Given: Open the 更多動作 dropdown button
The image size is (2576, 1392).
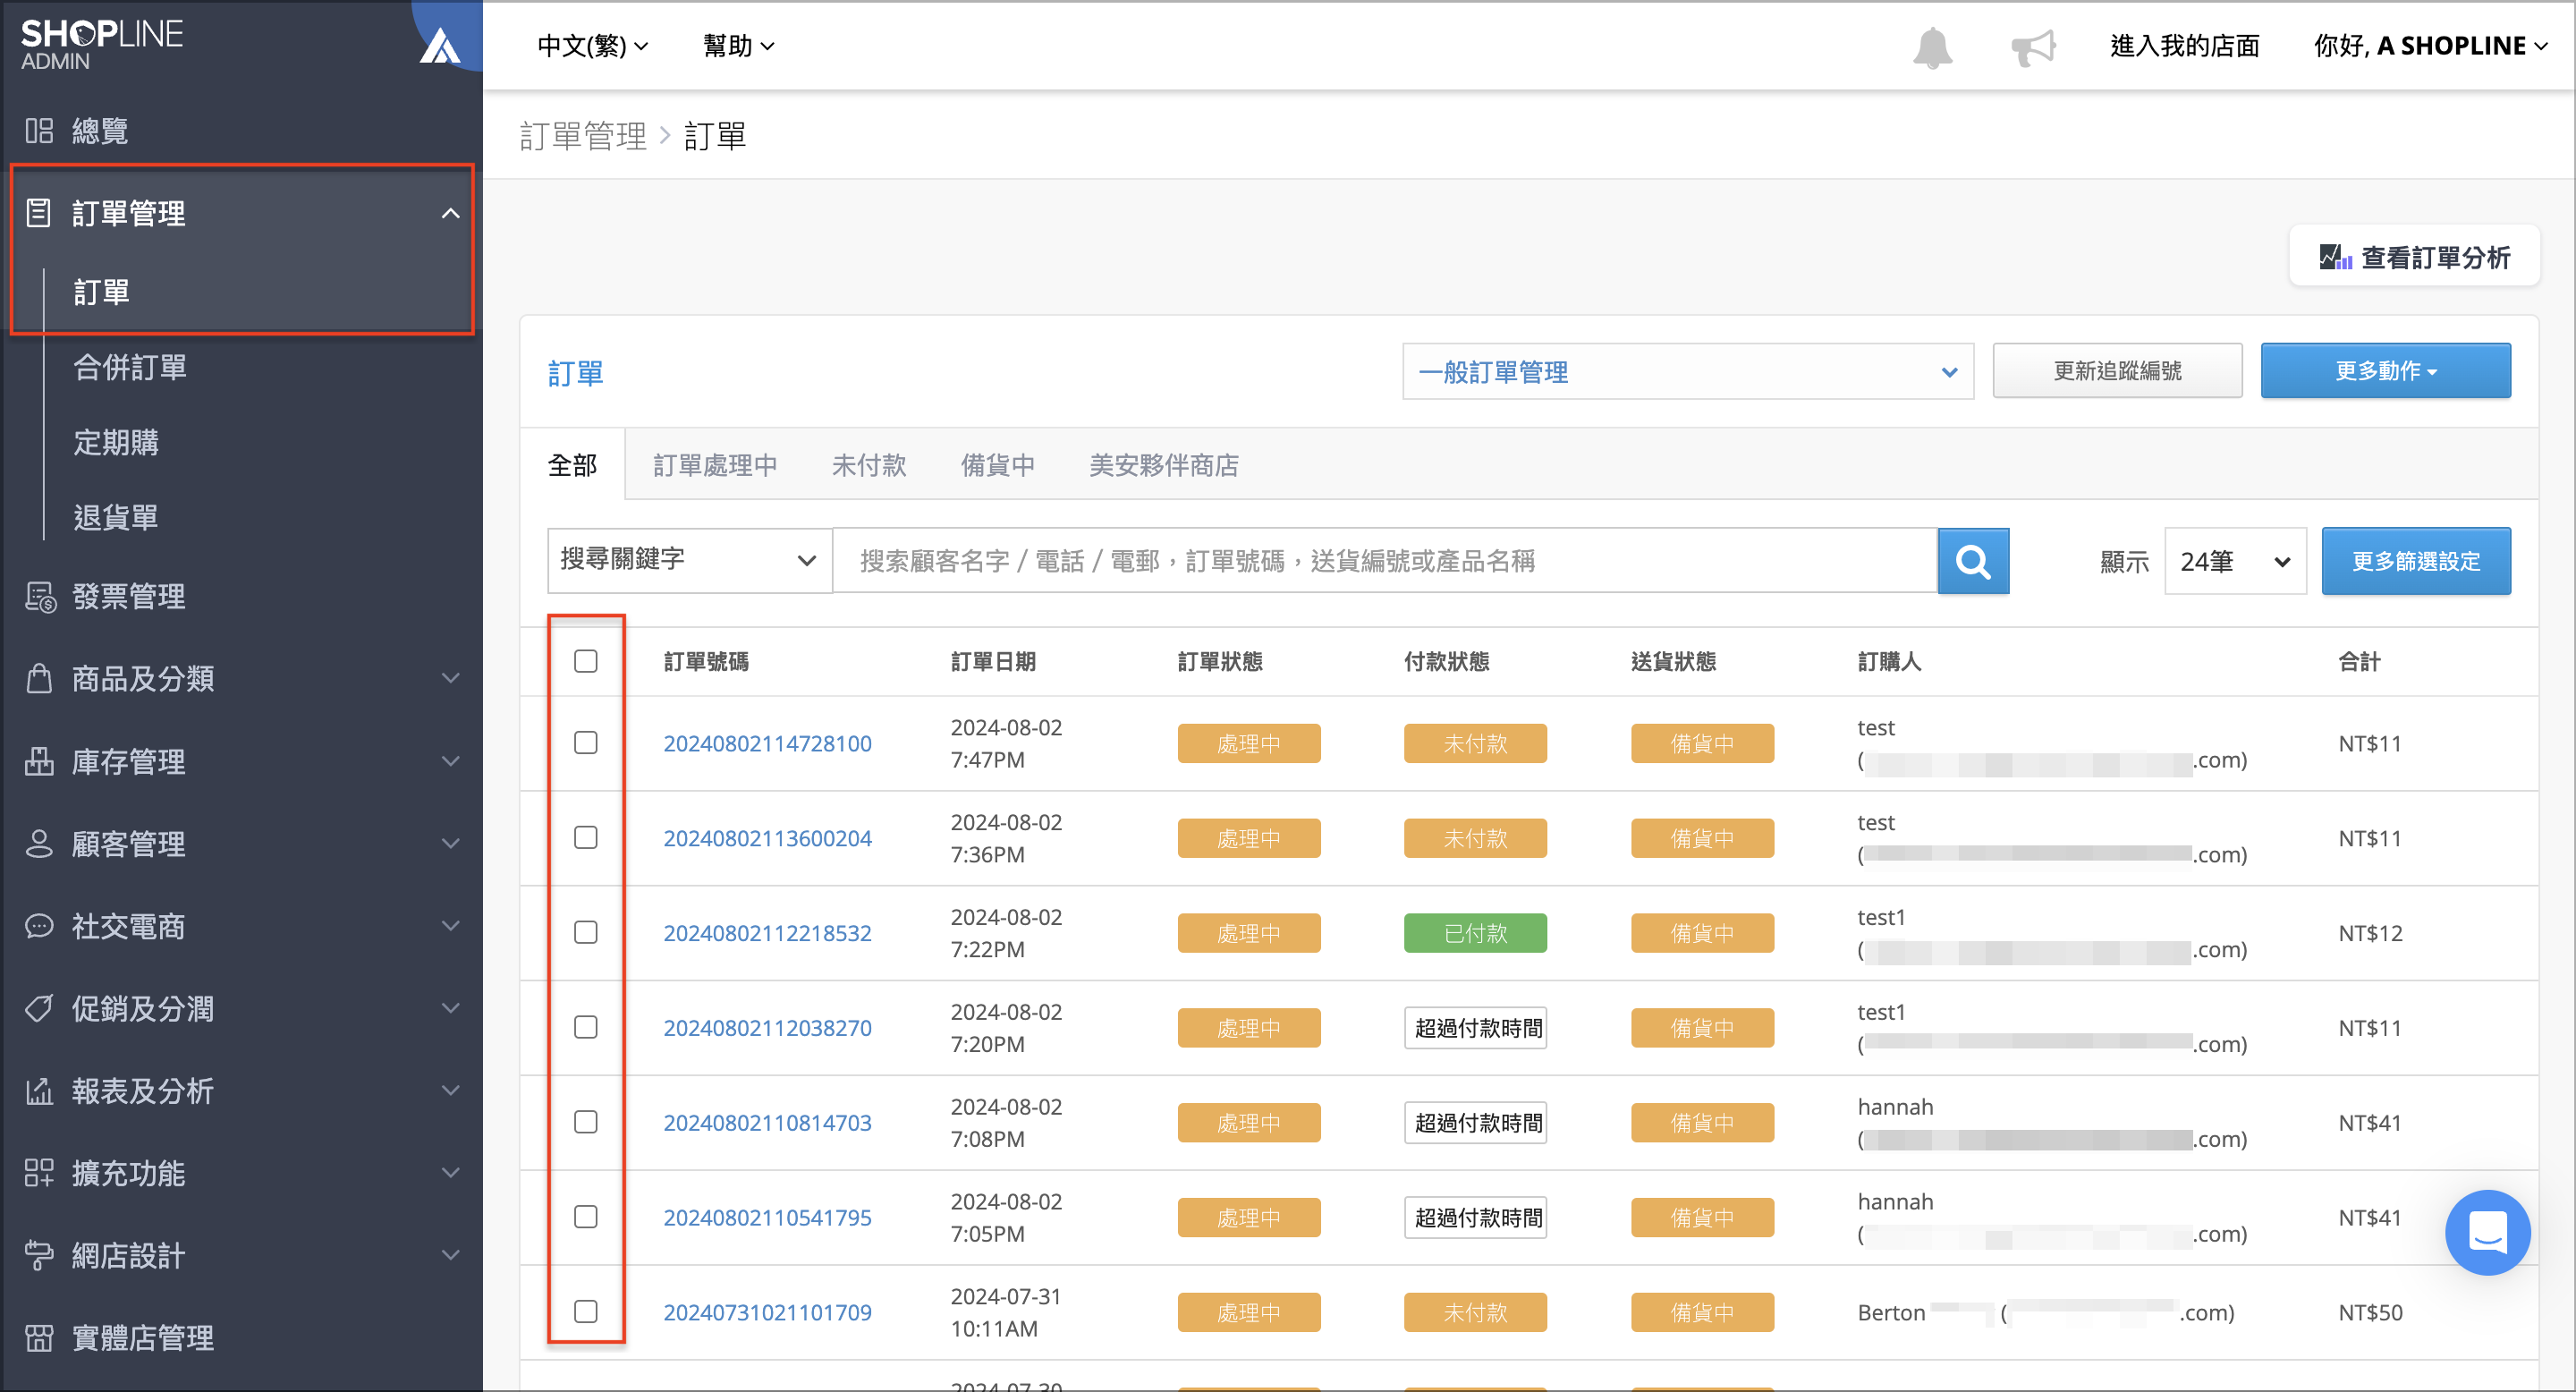Looking at the screenshot, I should coord(2385,371).
